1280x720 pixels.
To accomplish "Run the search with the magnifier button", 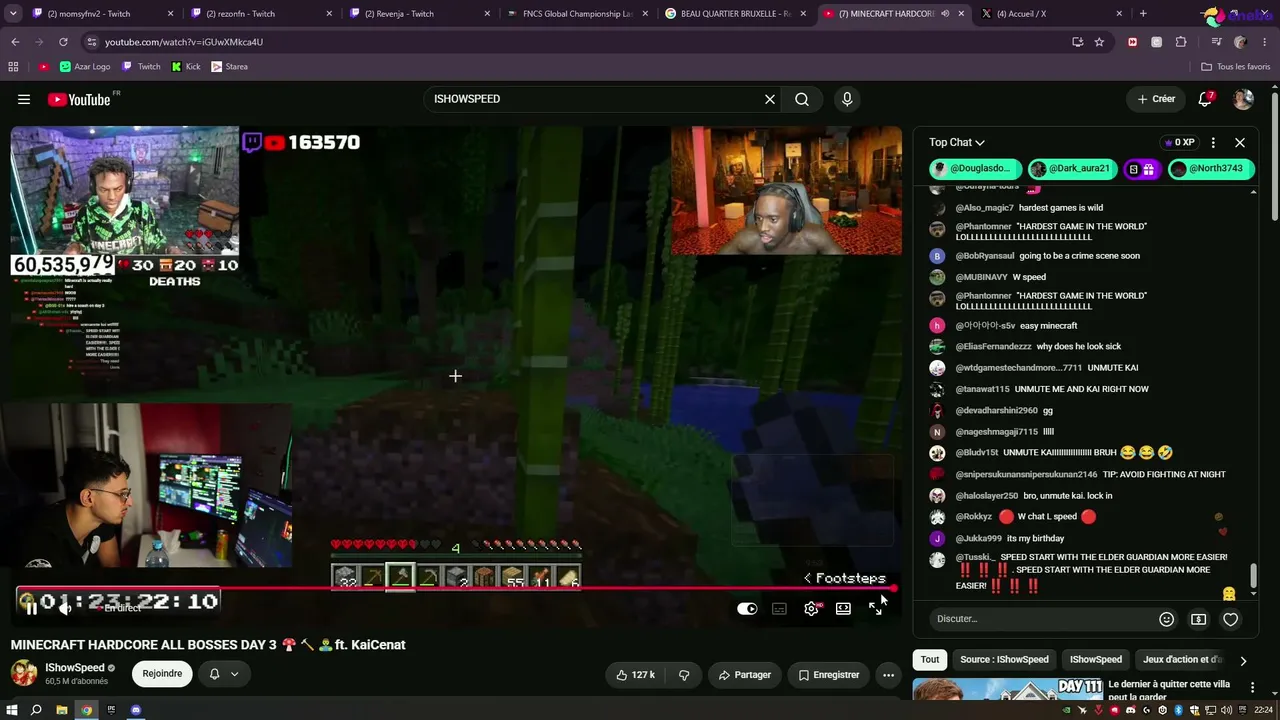I will (x=802, y=99).
